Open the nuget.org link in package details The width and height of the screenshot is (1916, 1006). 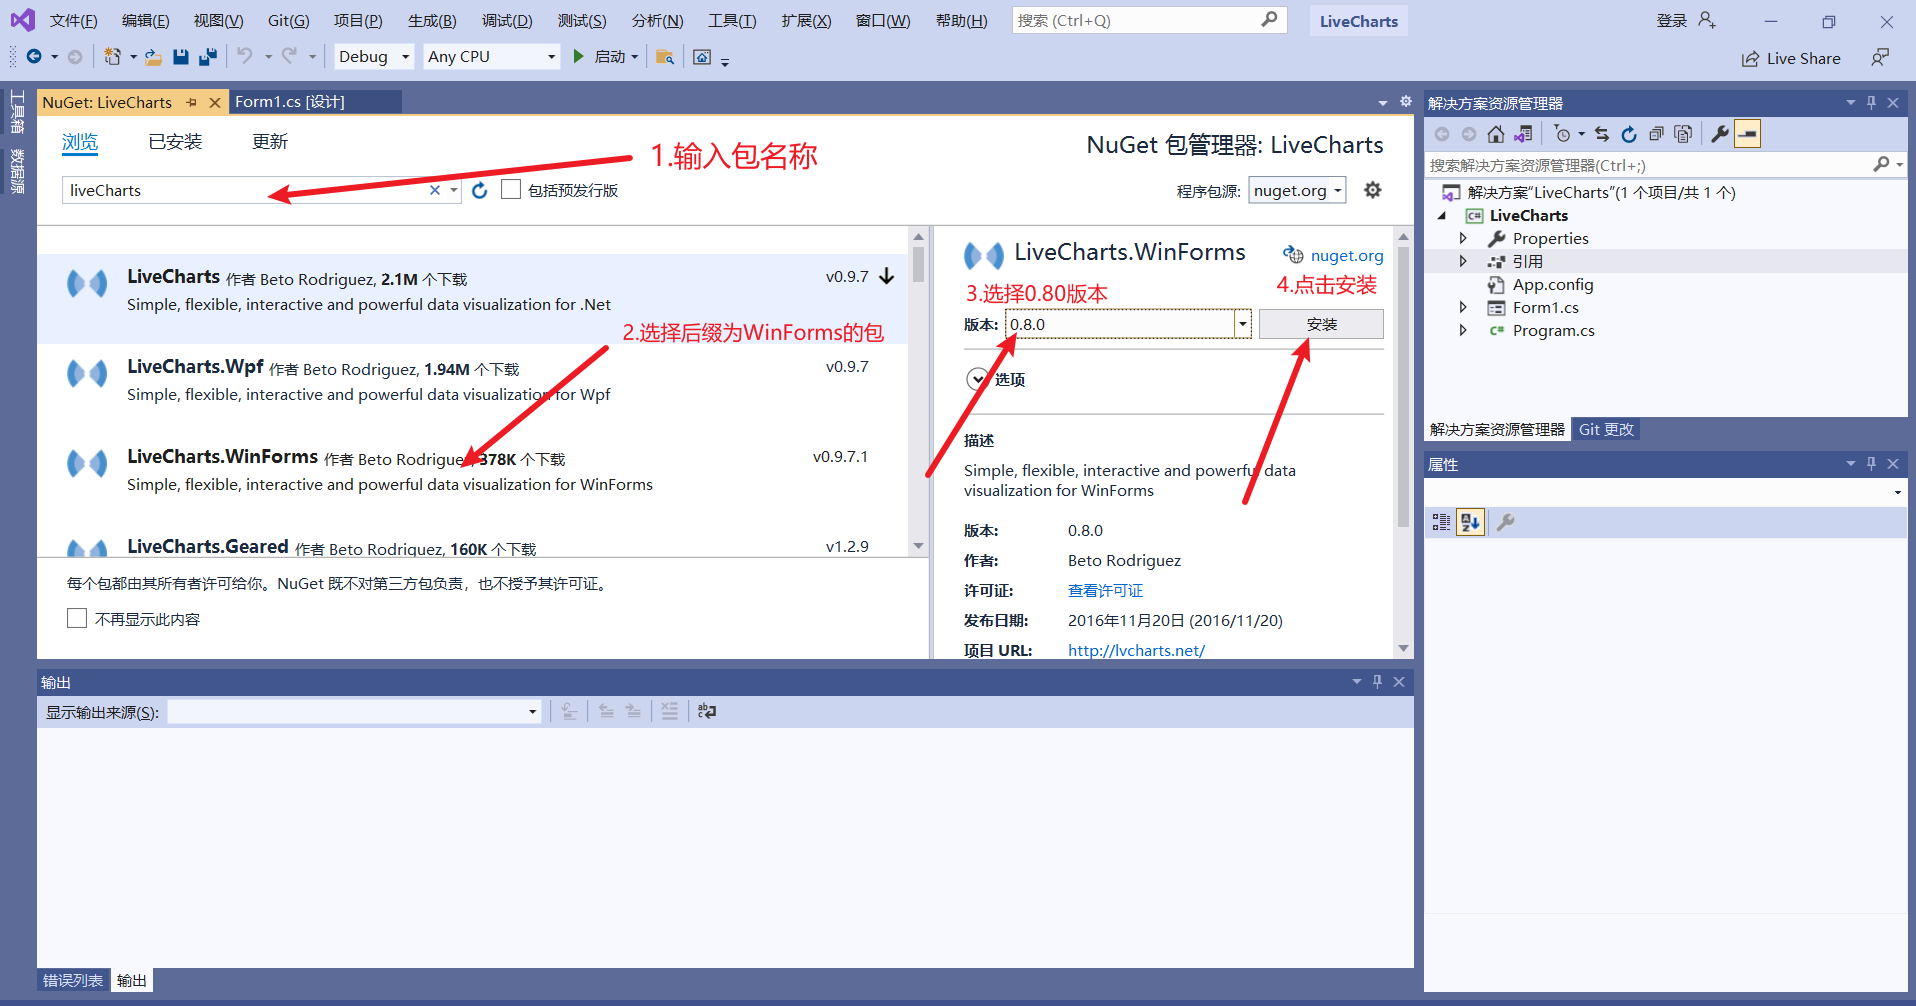(x=1347, y=256)
